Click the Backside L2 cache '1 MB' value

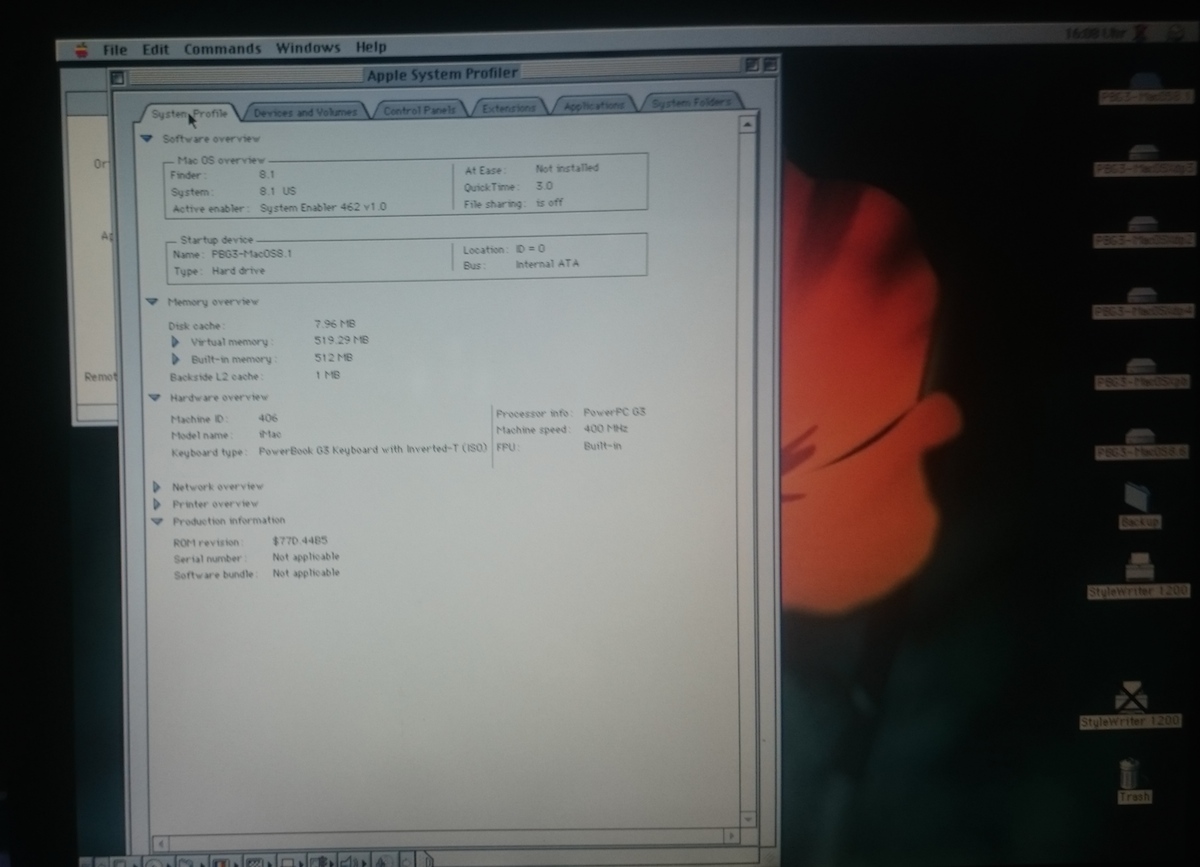point(327,376)
